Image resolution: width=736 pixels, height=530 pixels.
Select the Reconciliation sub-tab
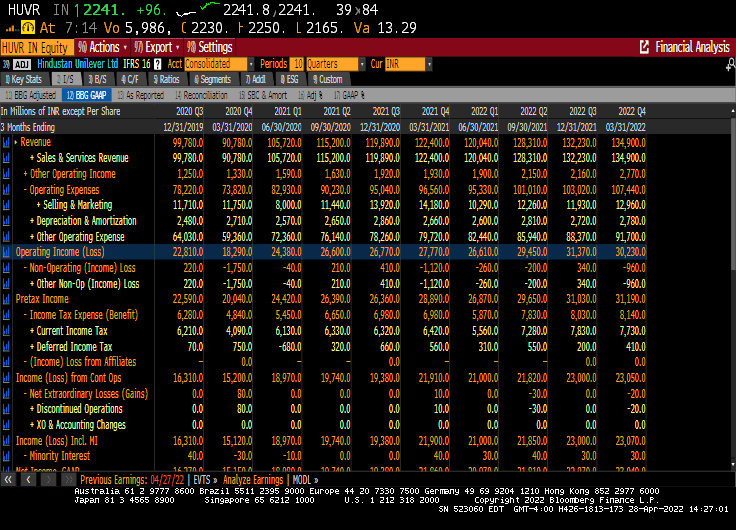point(201,95)
